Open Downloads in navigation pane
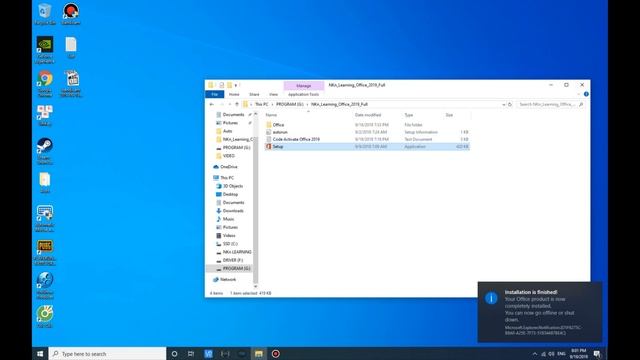 (230, 211)
